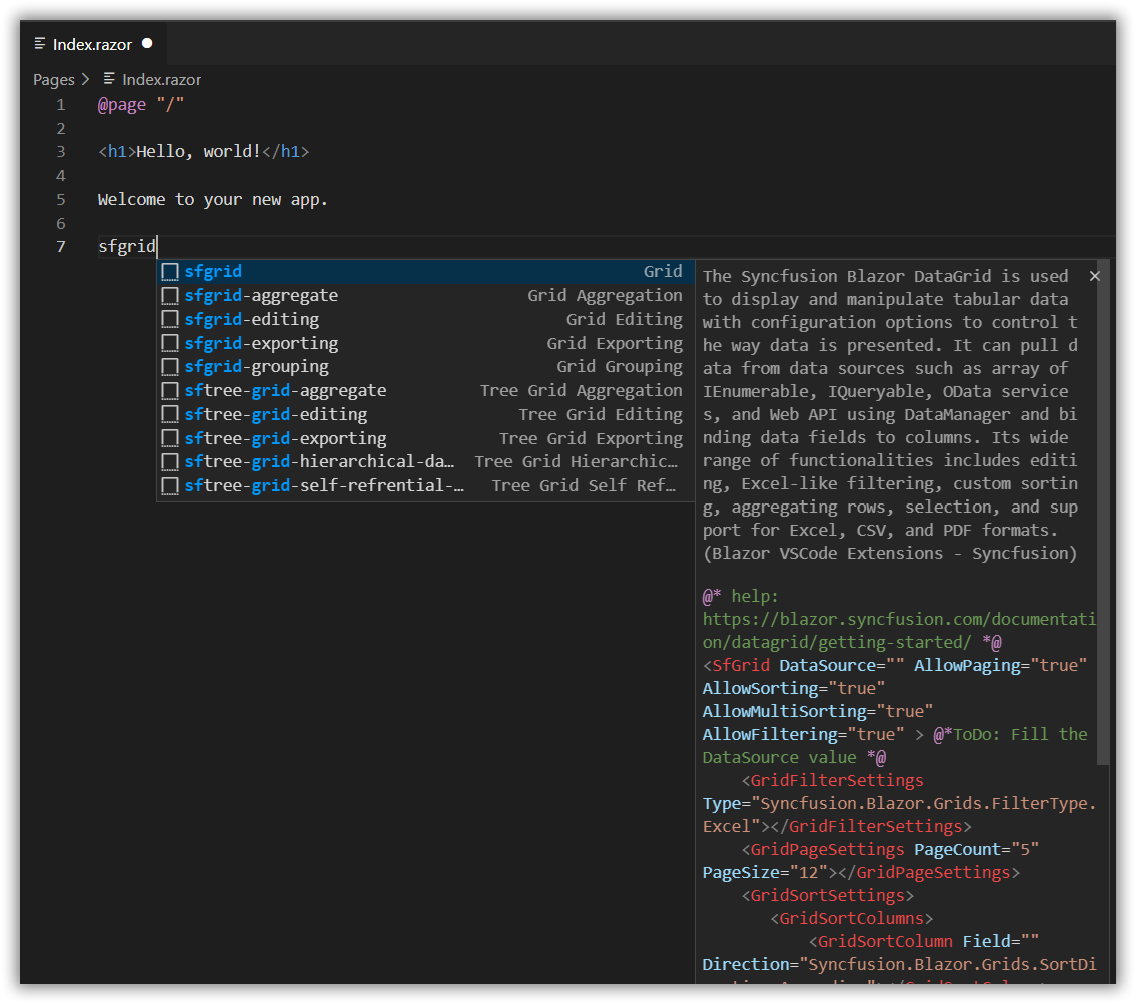Click unsaved dot on Index.razor tab
The image size is (1136, 1004).
(x=147, y=44)
